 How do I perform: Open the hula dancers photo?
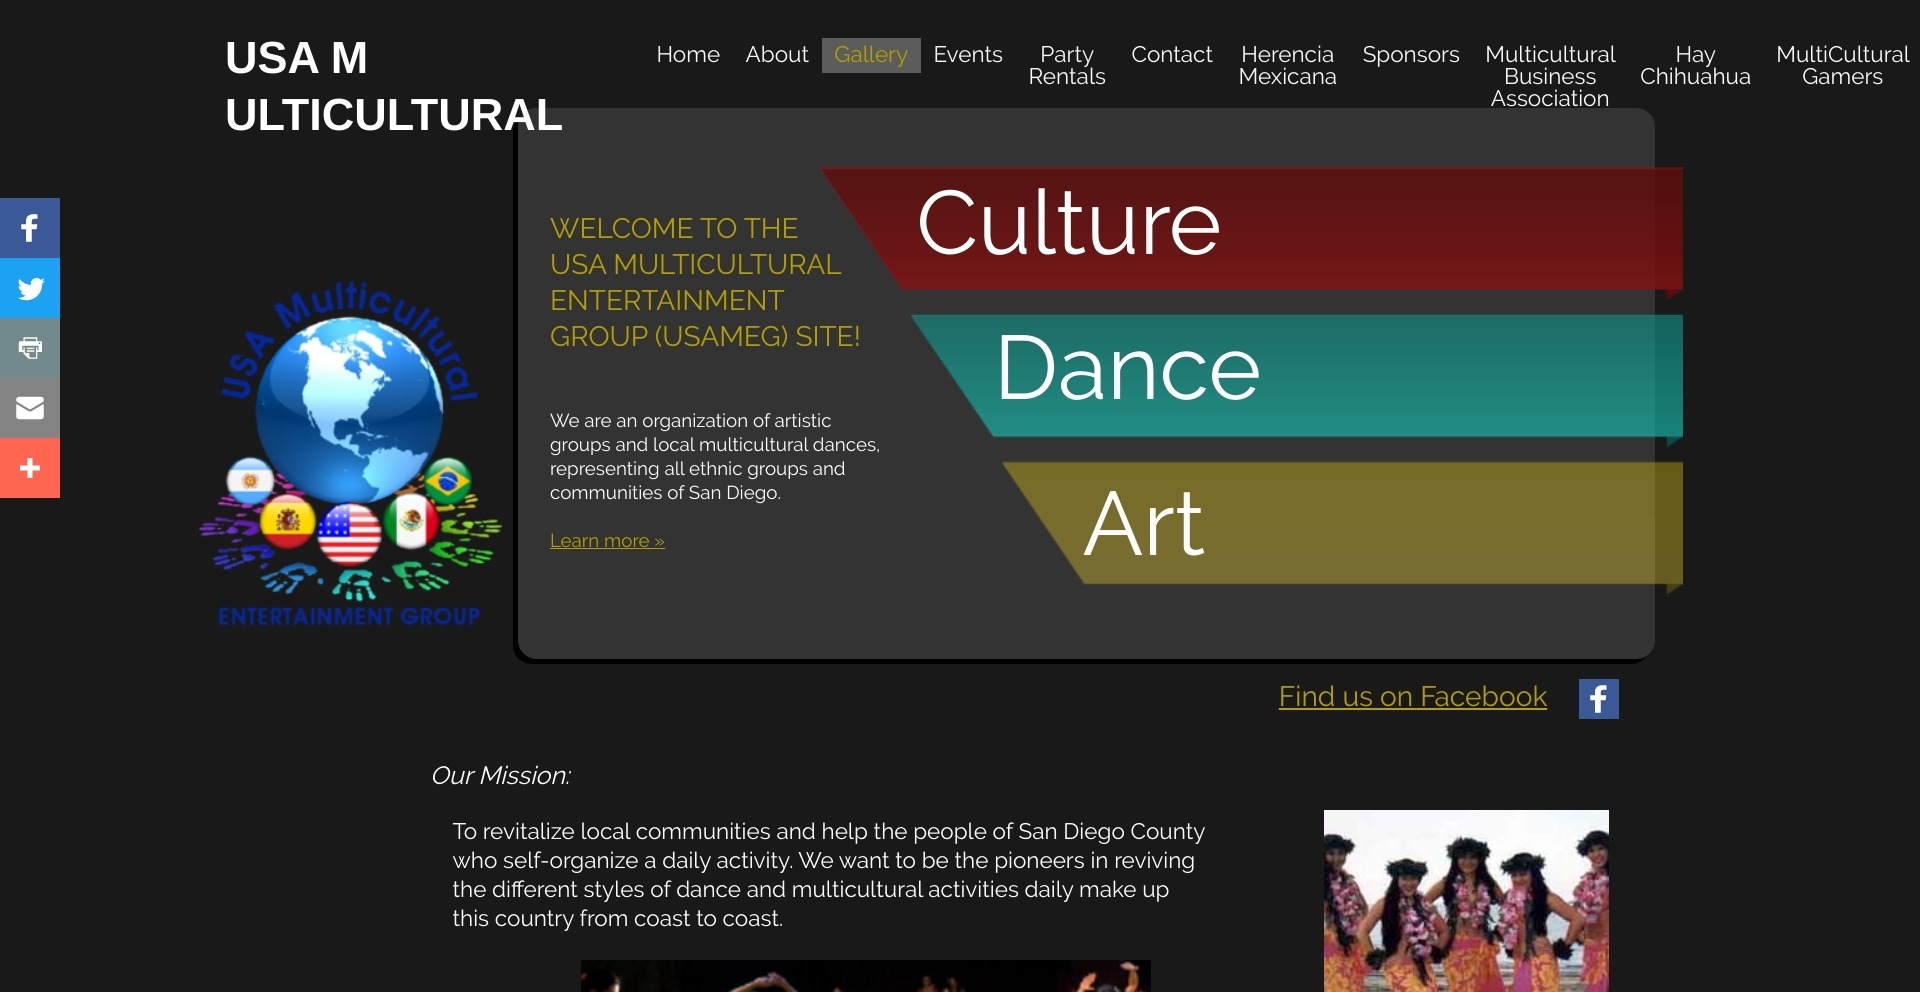click(x=1466, y=901)
